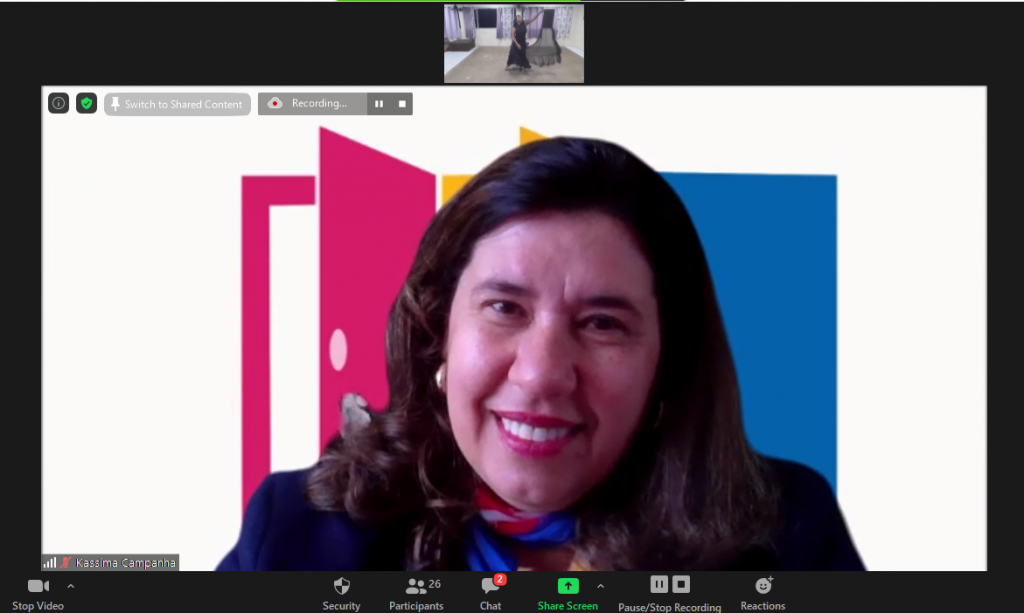Click the Recording... status label

click(319, 104)
